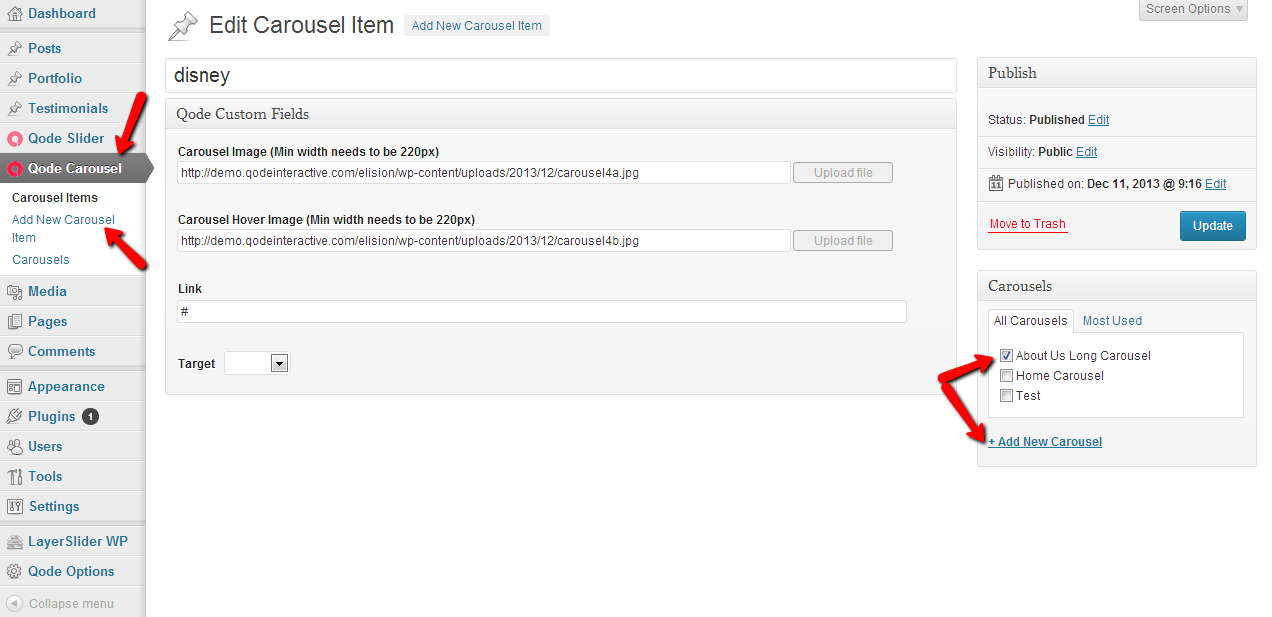Screen dimensions: 1272x617
Task: Check the Home Carousel checkbox
Action: 1006,376
